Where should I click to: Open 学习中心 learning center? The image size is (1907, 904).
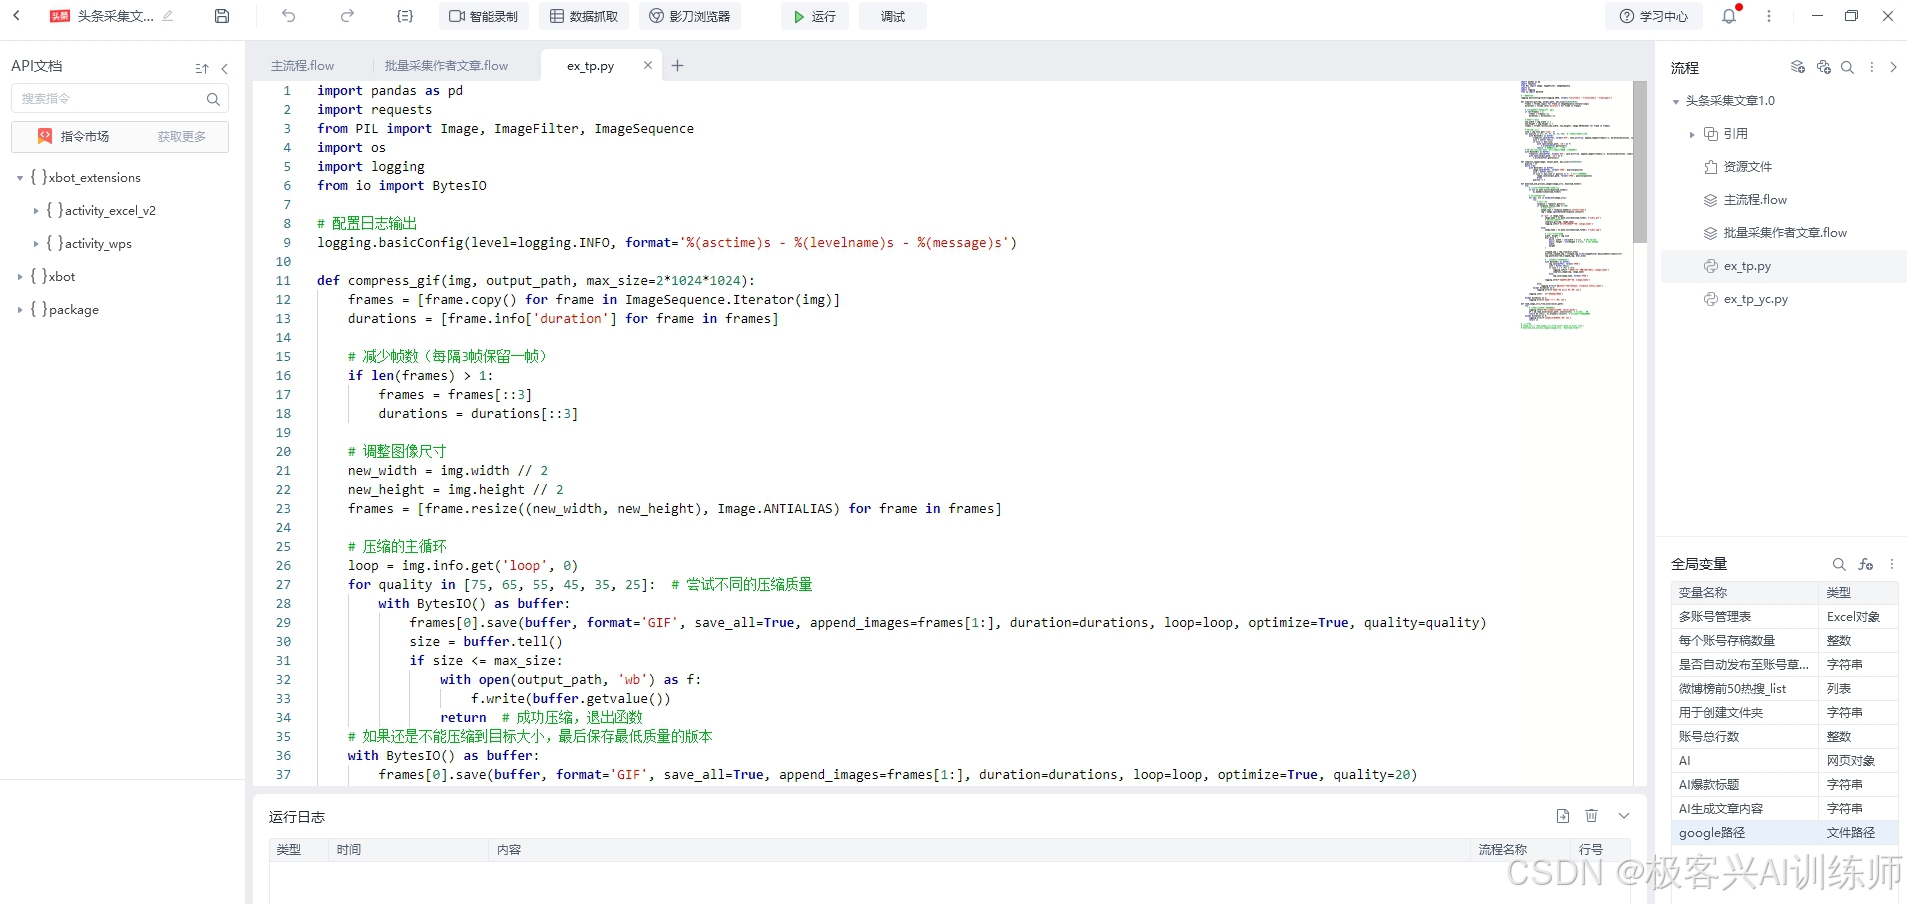point(1654,16)
